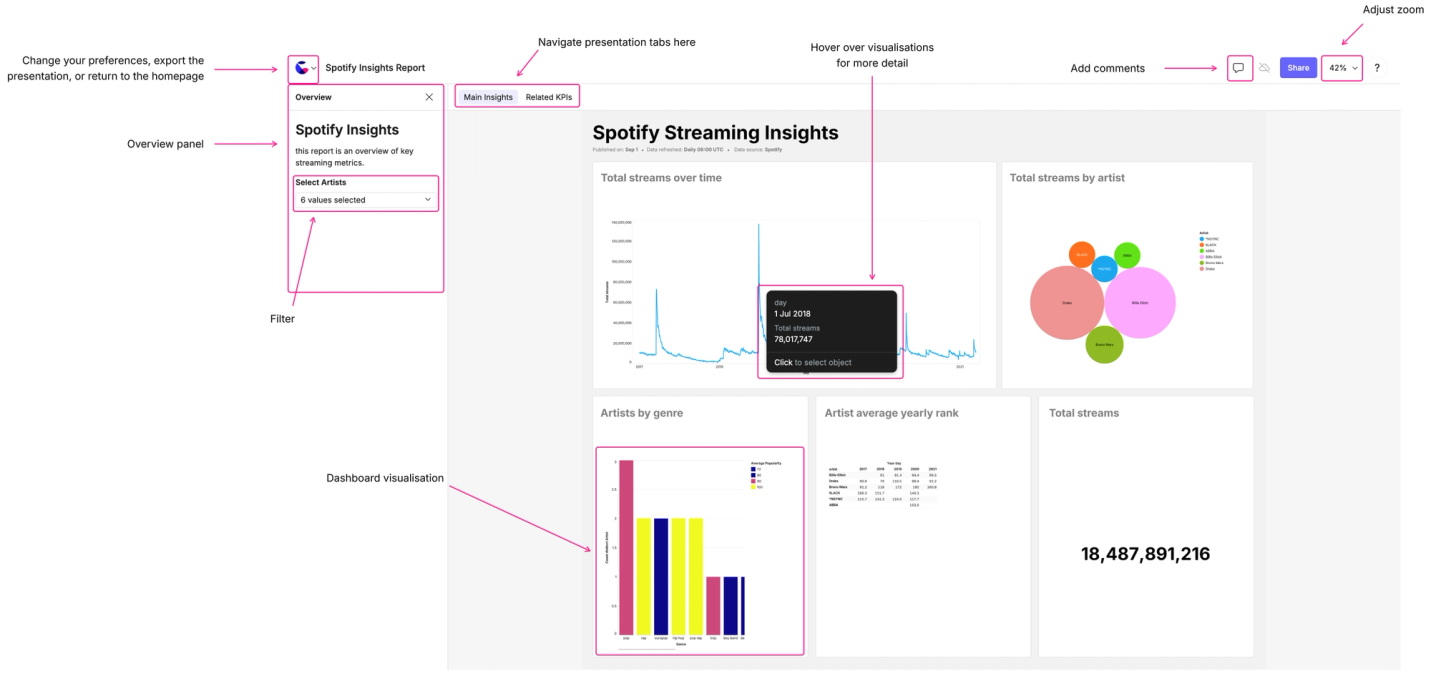This screenshot has width=1431, height=679.
Task: Click the Artist average yearly rank title
Action: [892, 412]
